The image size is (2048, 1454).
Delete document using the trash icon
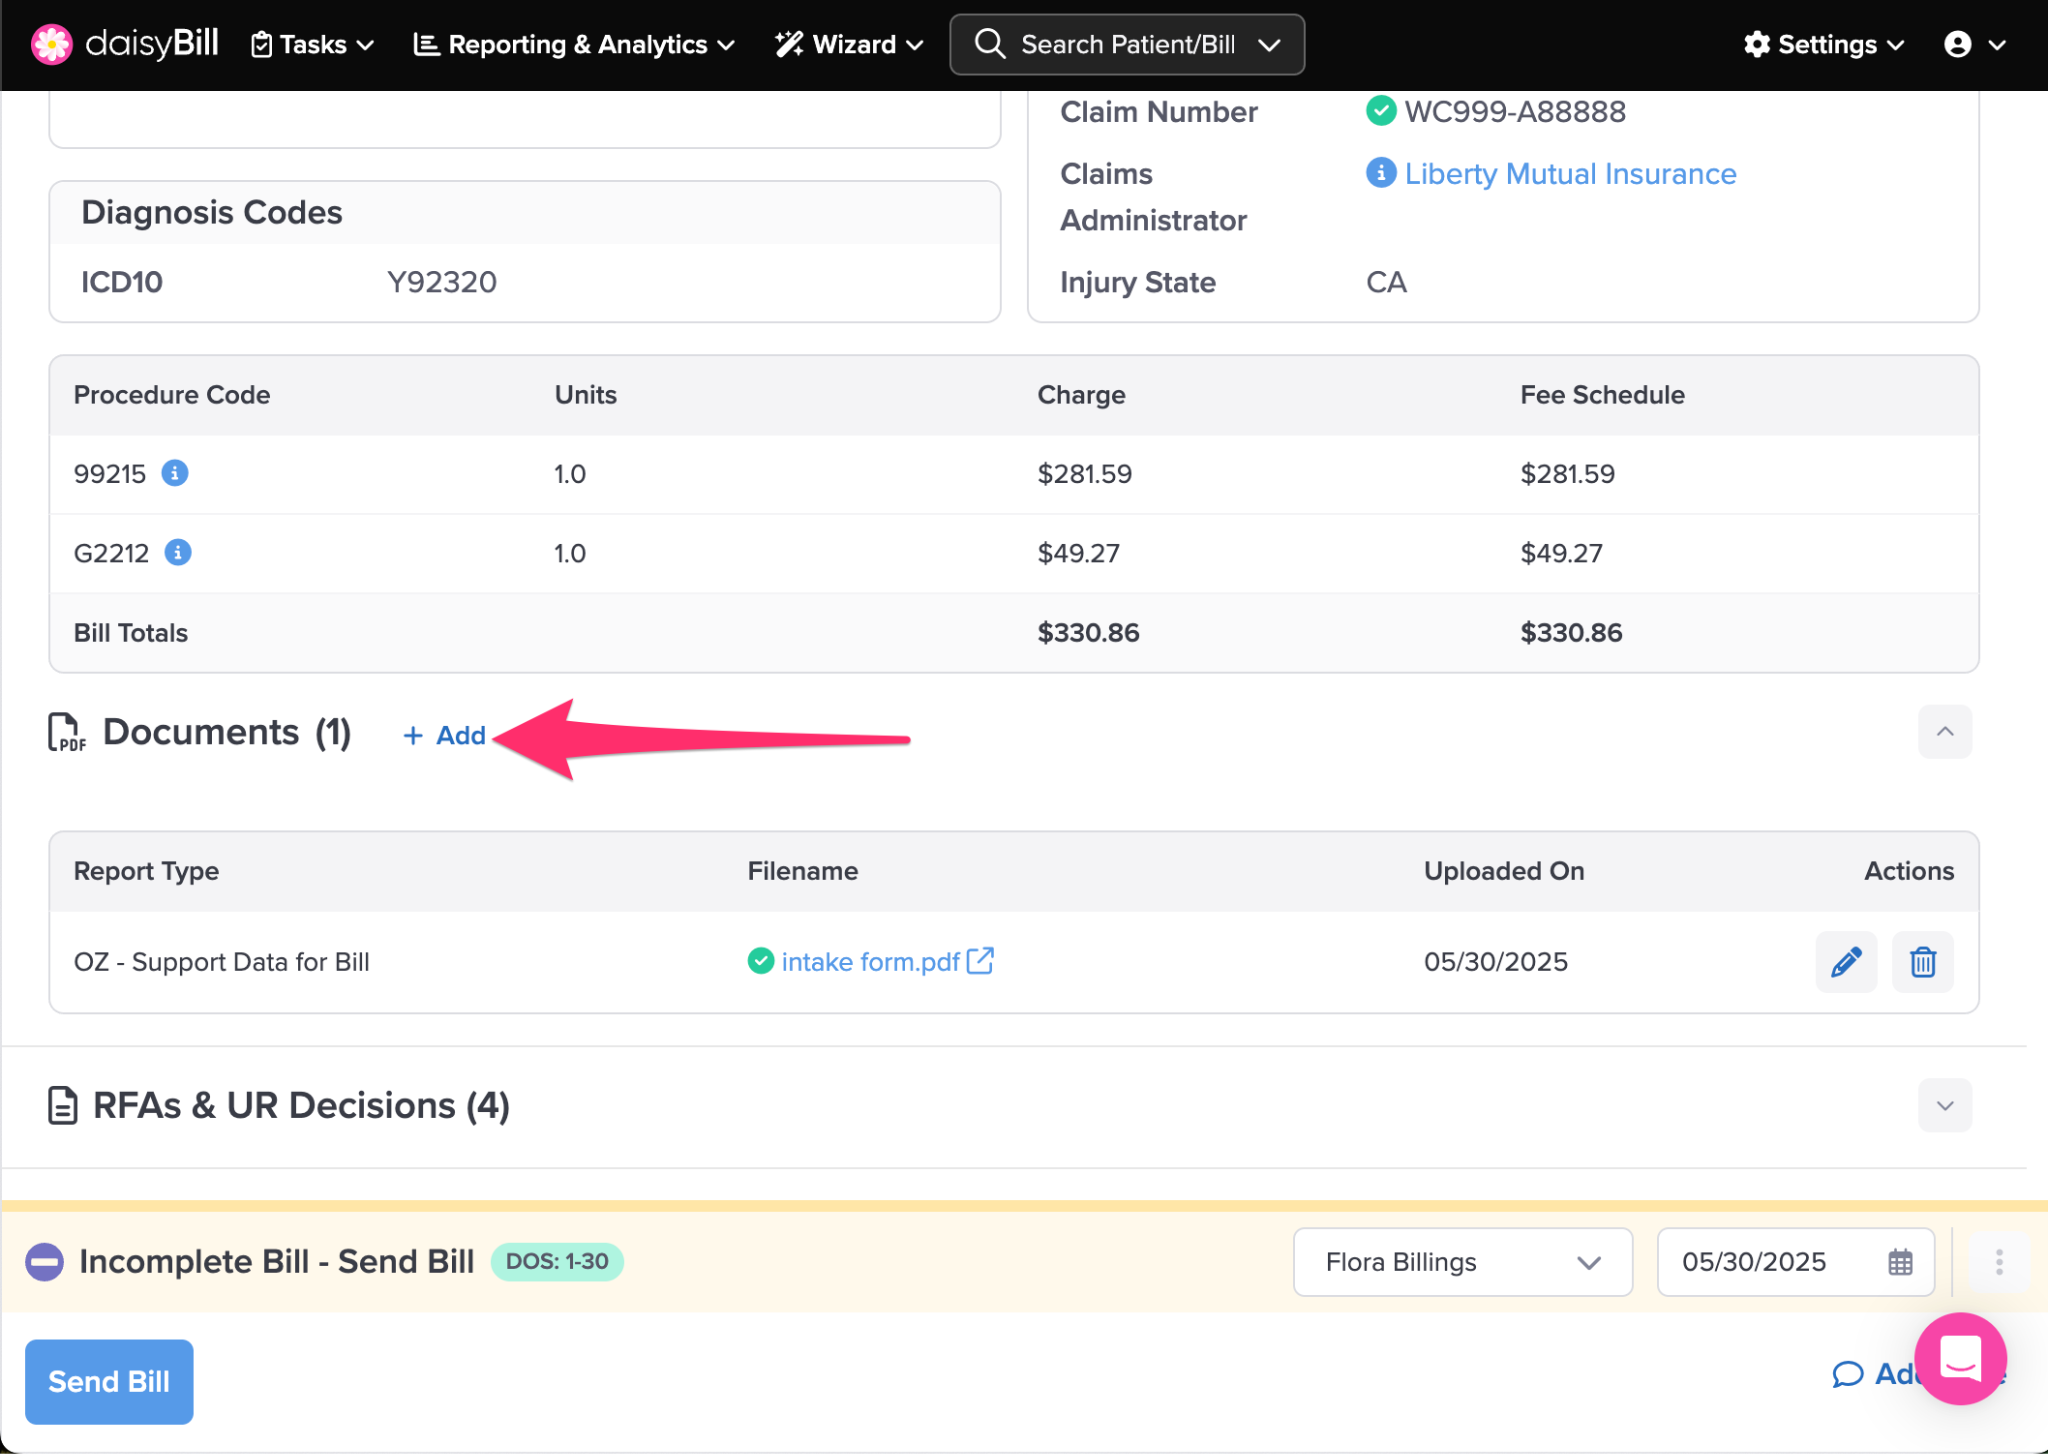[x=1922, y=962]
